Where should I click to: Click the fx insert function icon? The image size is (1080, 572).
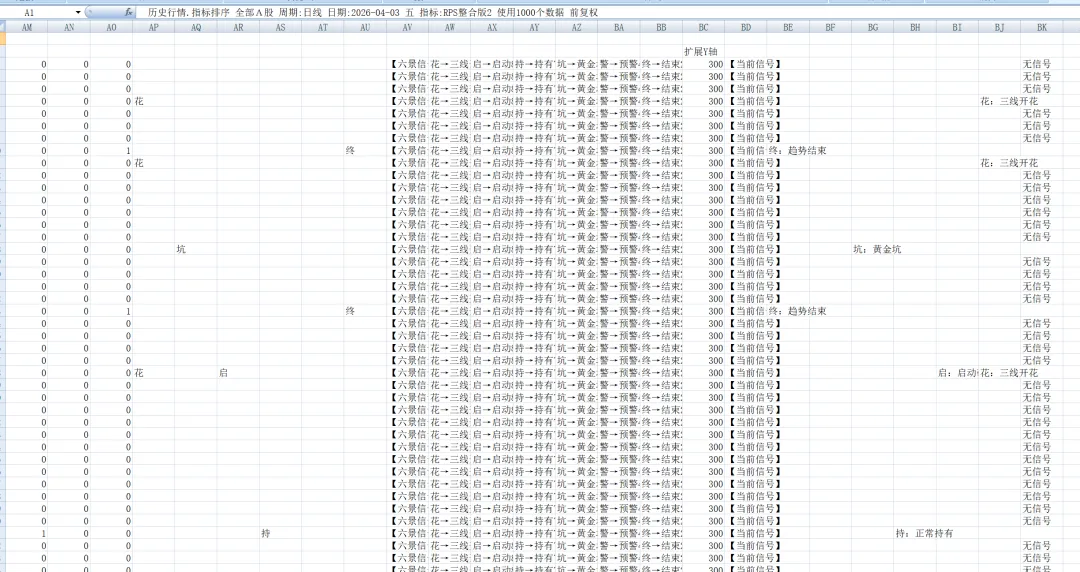click(129, 12)
